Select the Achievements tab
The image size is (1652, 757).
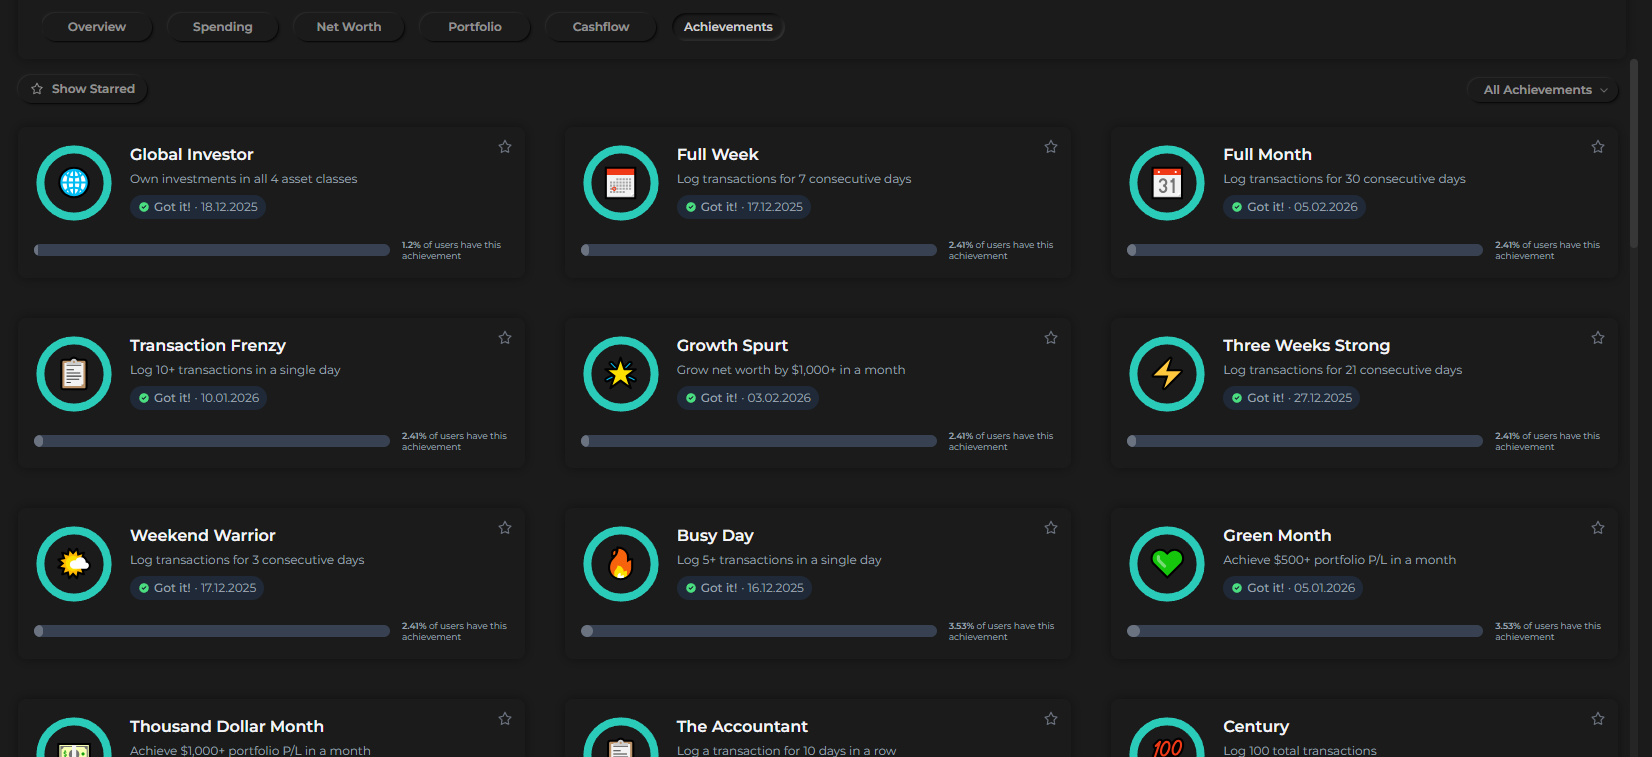[x=728, y=27]
